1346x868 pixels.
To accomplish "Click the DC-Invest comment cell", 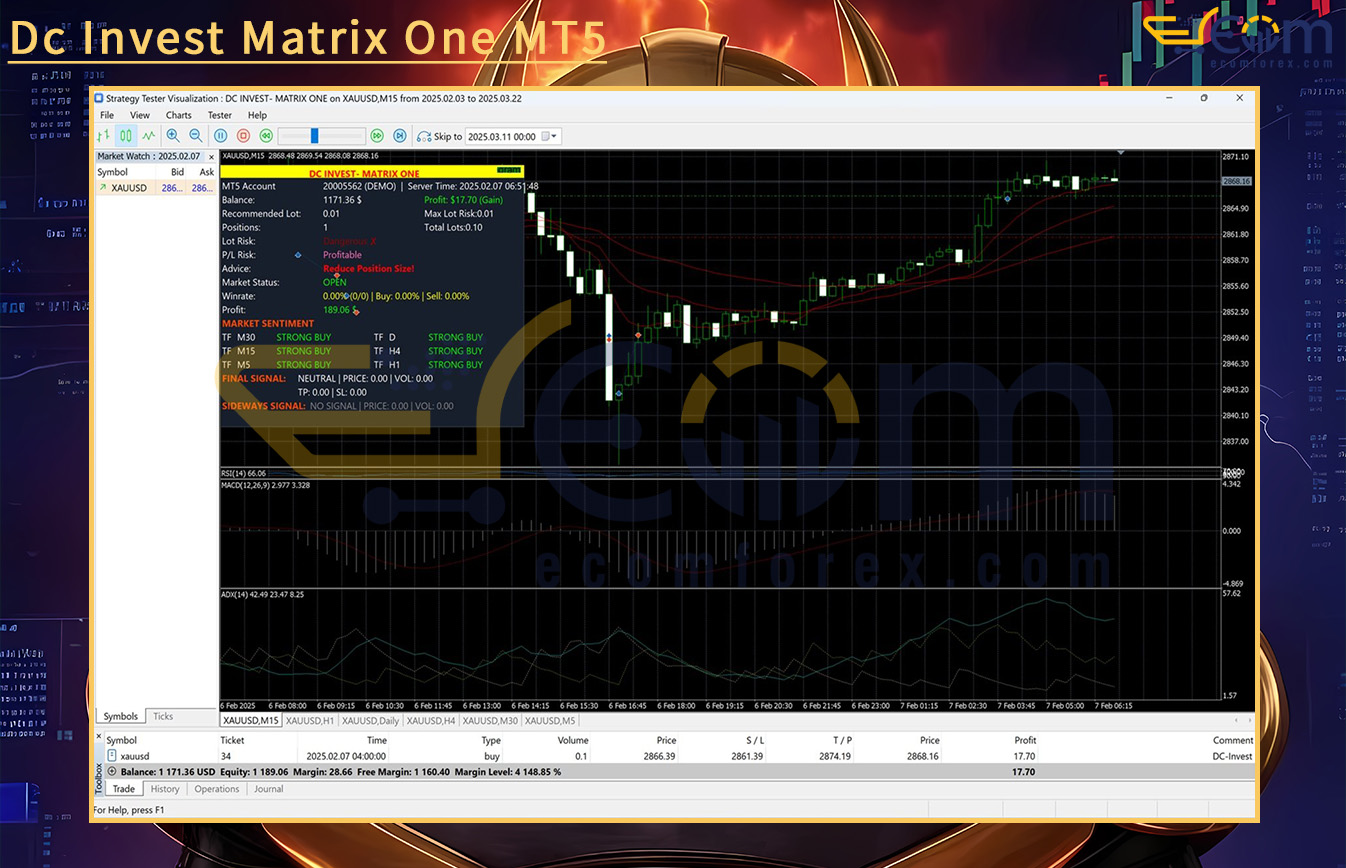I will pyautogui.click(x=1232, y=756).
